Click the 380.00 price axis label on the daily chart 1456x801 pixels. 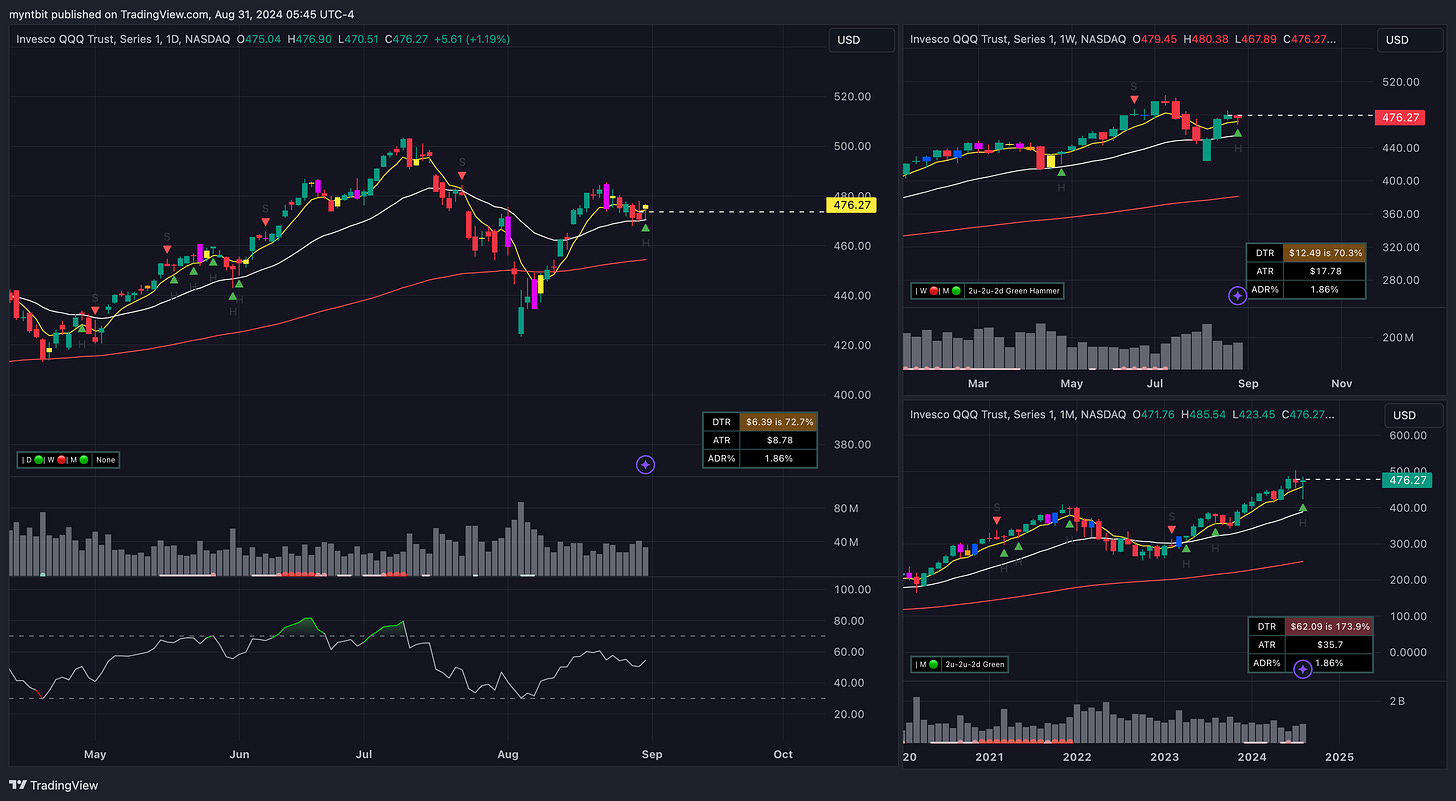click(x=853, y=445)
